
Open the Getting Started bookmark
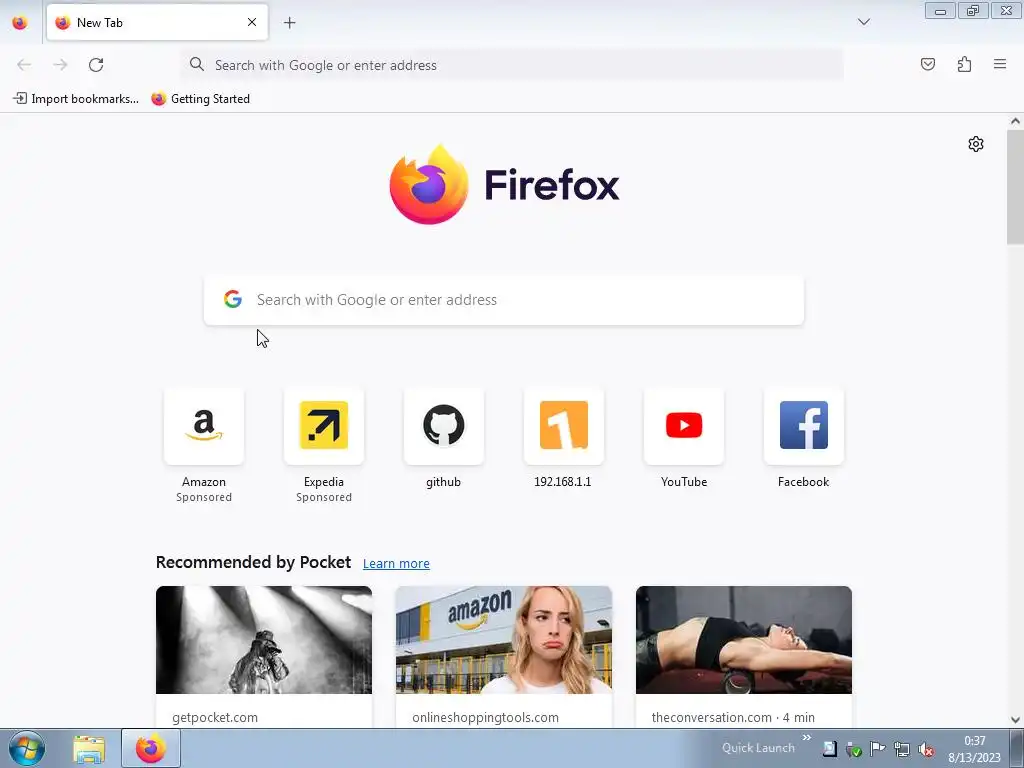tap(200, 99)
